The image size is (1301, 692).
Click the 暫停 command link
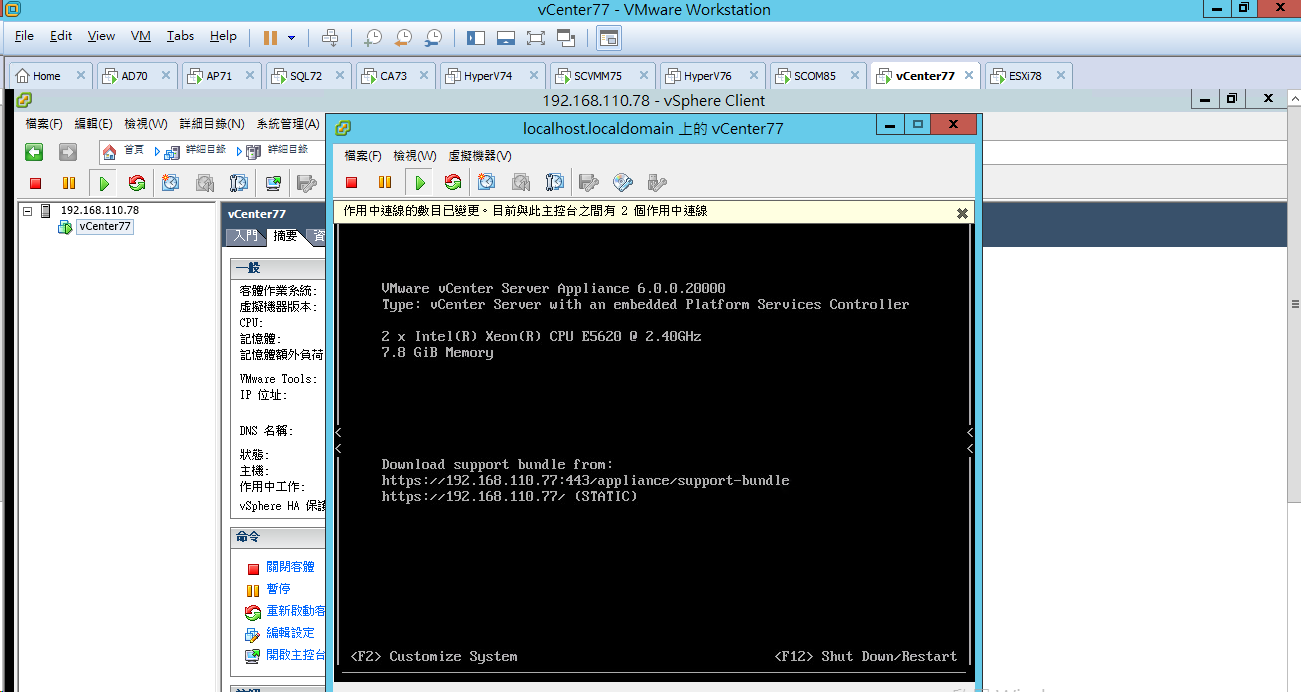(278, 589)
